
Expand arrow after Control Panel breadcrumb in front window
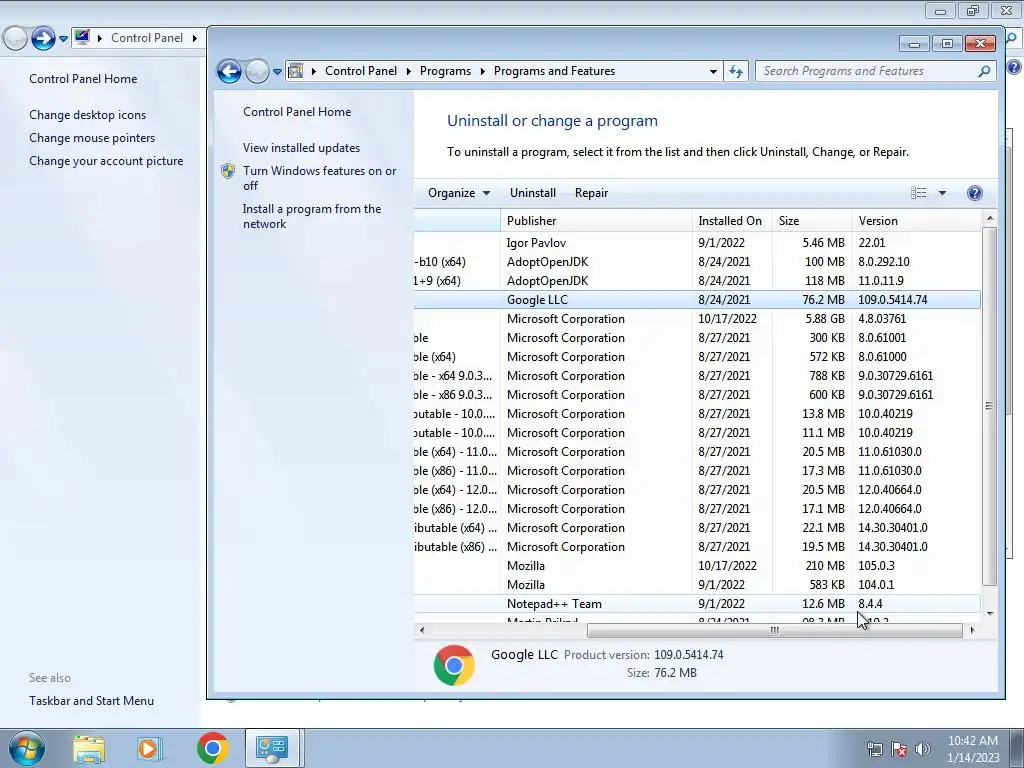[409, 71]
